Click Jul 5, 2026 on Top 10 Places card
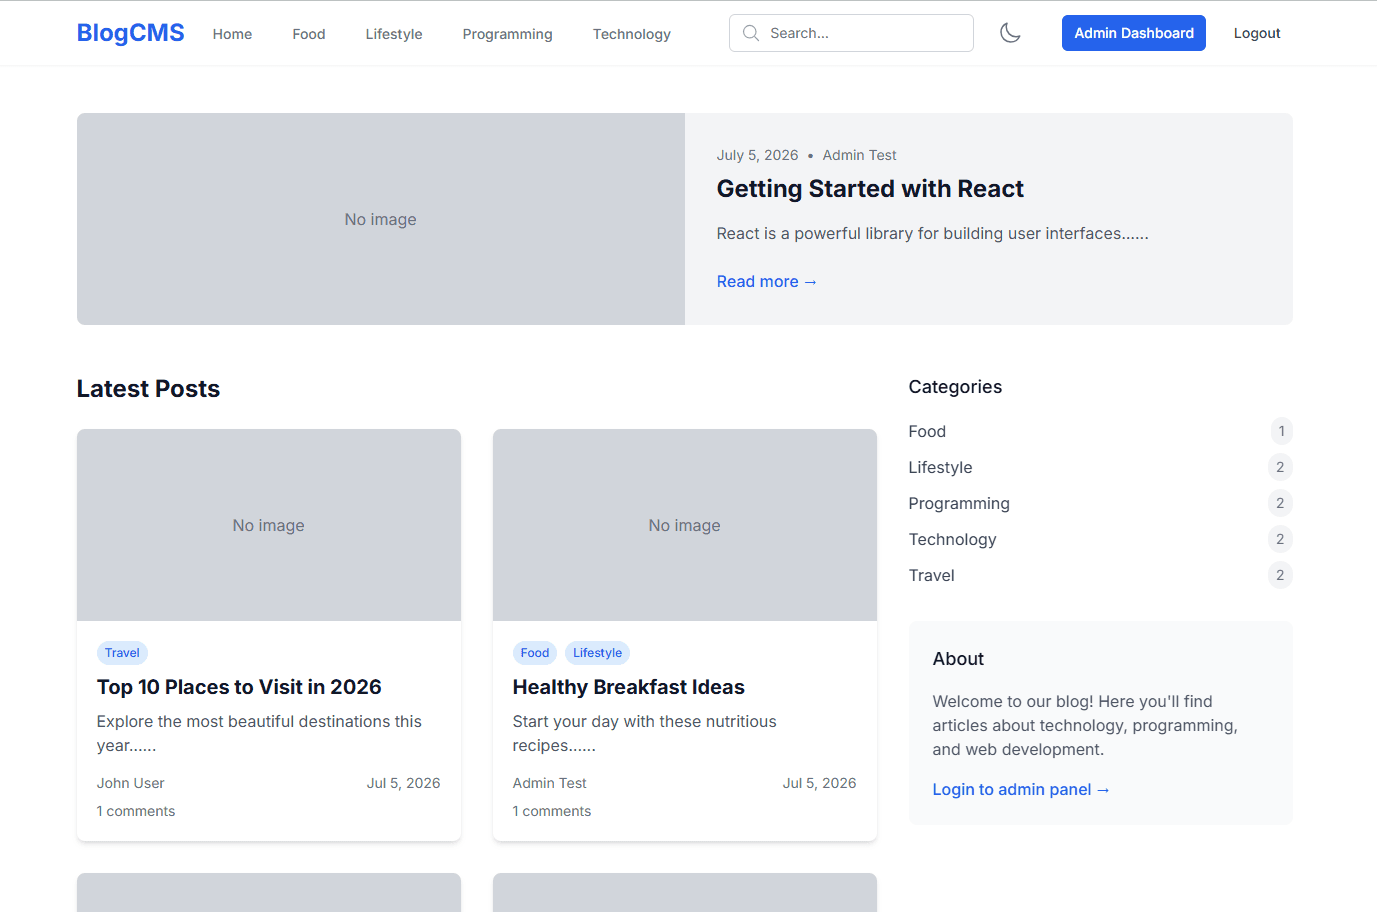The image size is (1377, 912). click(x=403, y=783)
